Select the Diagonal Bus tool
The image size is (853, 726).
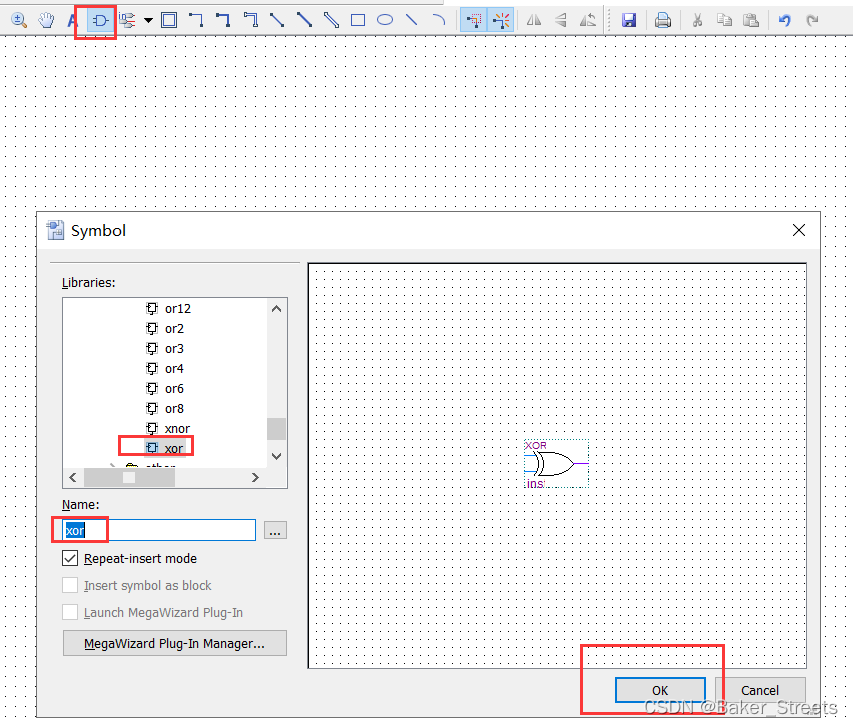tap(304, 21)
